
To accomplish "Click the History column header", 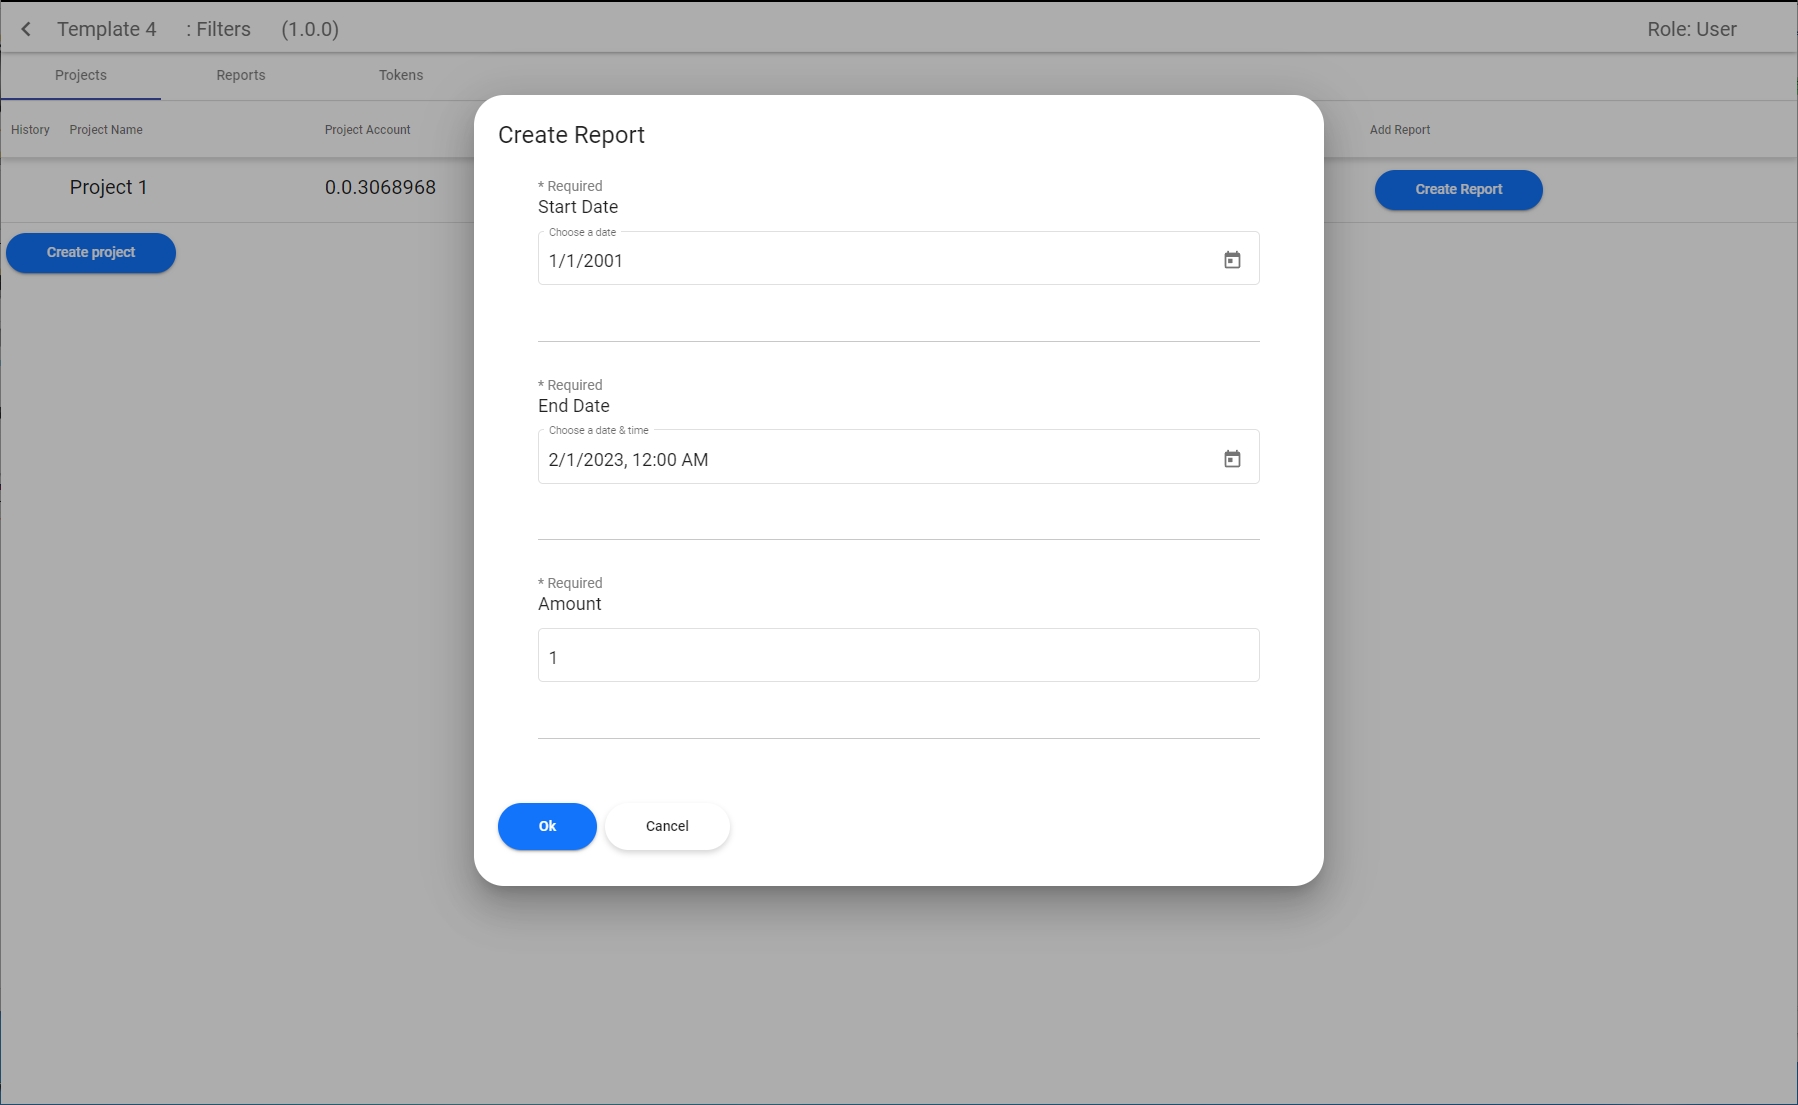I will tap(30, 130).
